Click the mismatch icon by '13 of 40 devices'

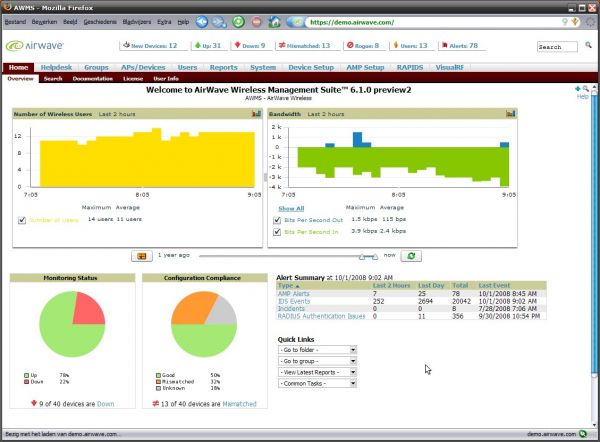pos(155,403)
